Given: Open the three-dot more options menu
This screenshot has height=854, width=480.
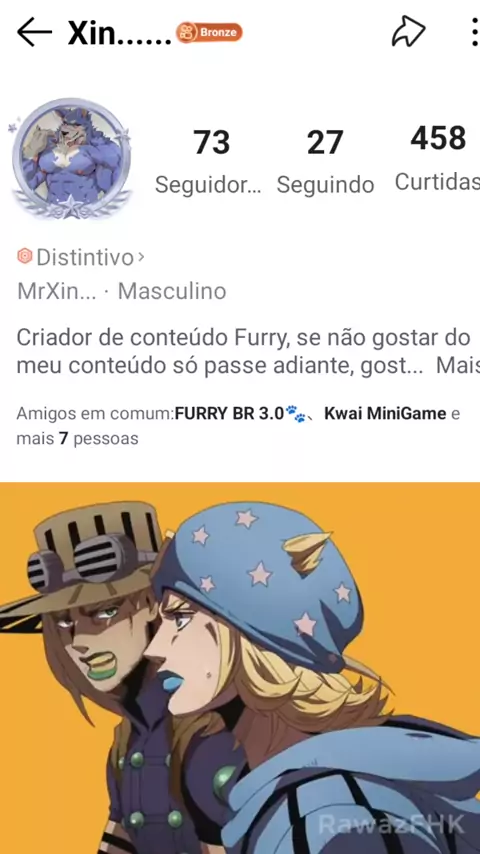Looking at the screenshot, I should [475, 33].
